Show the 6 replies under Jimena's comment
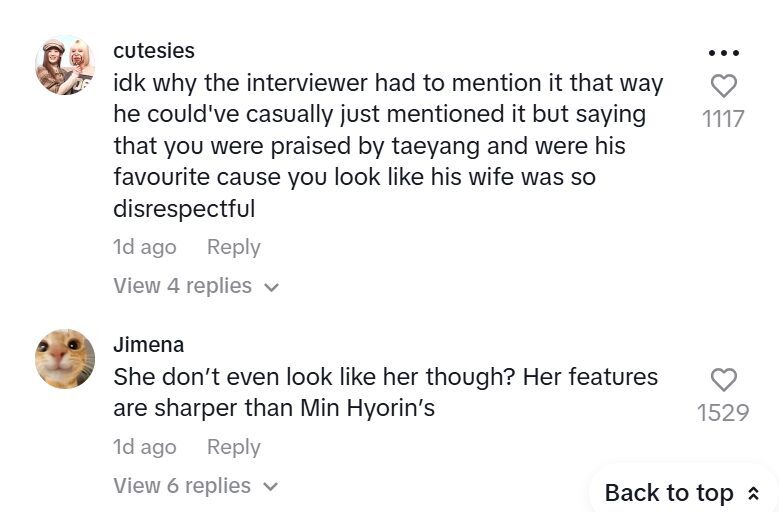Screen dimensions: 779x512 point(182,486)
